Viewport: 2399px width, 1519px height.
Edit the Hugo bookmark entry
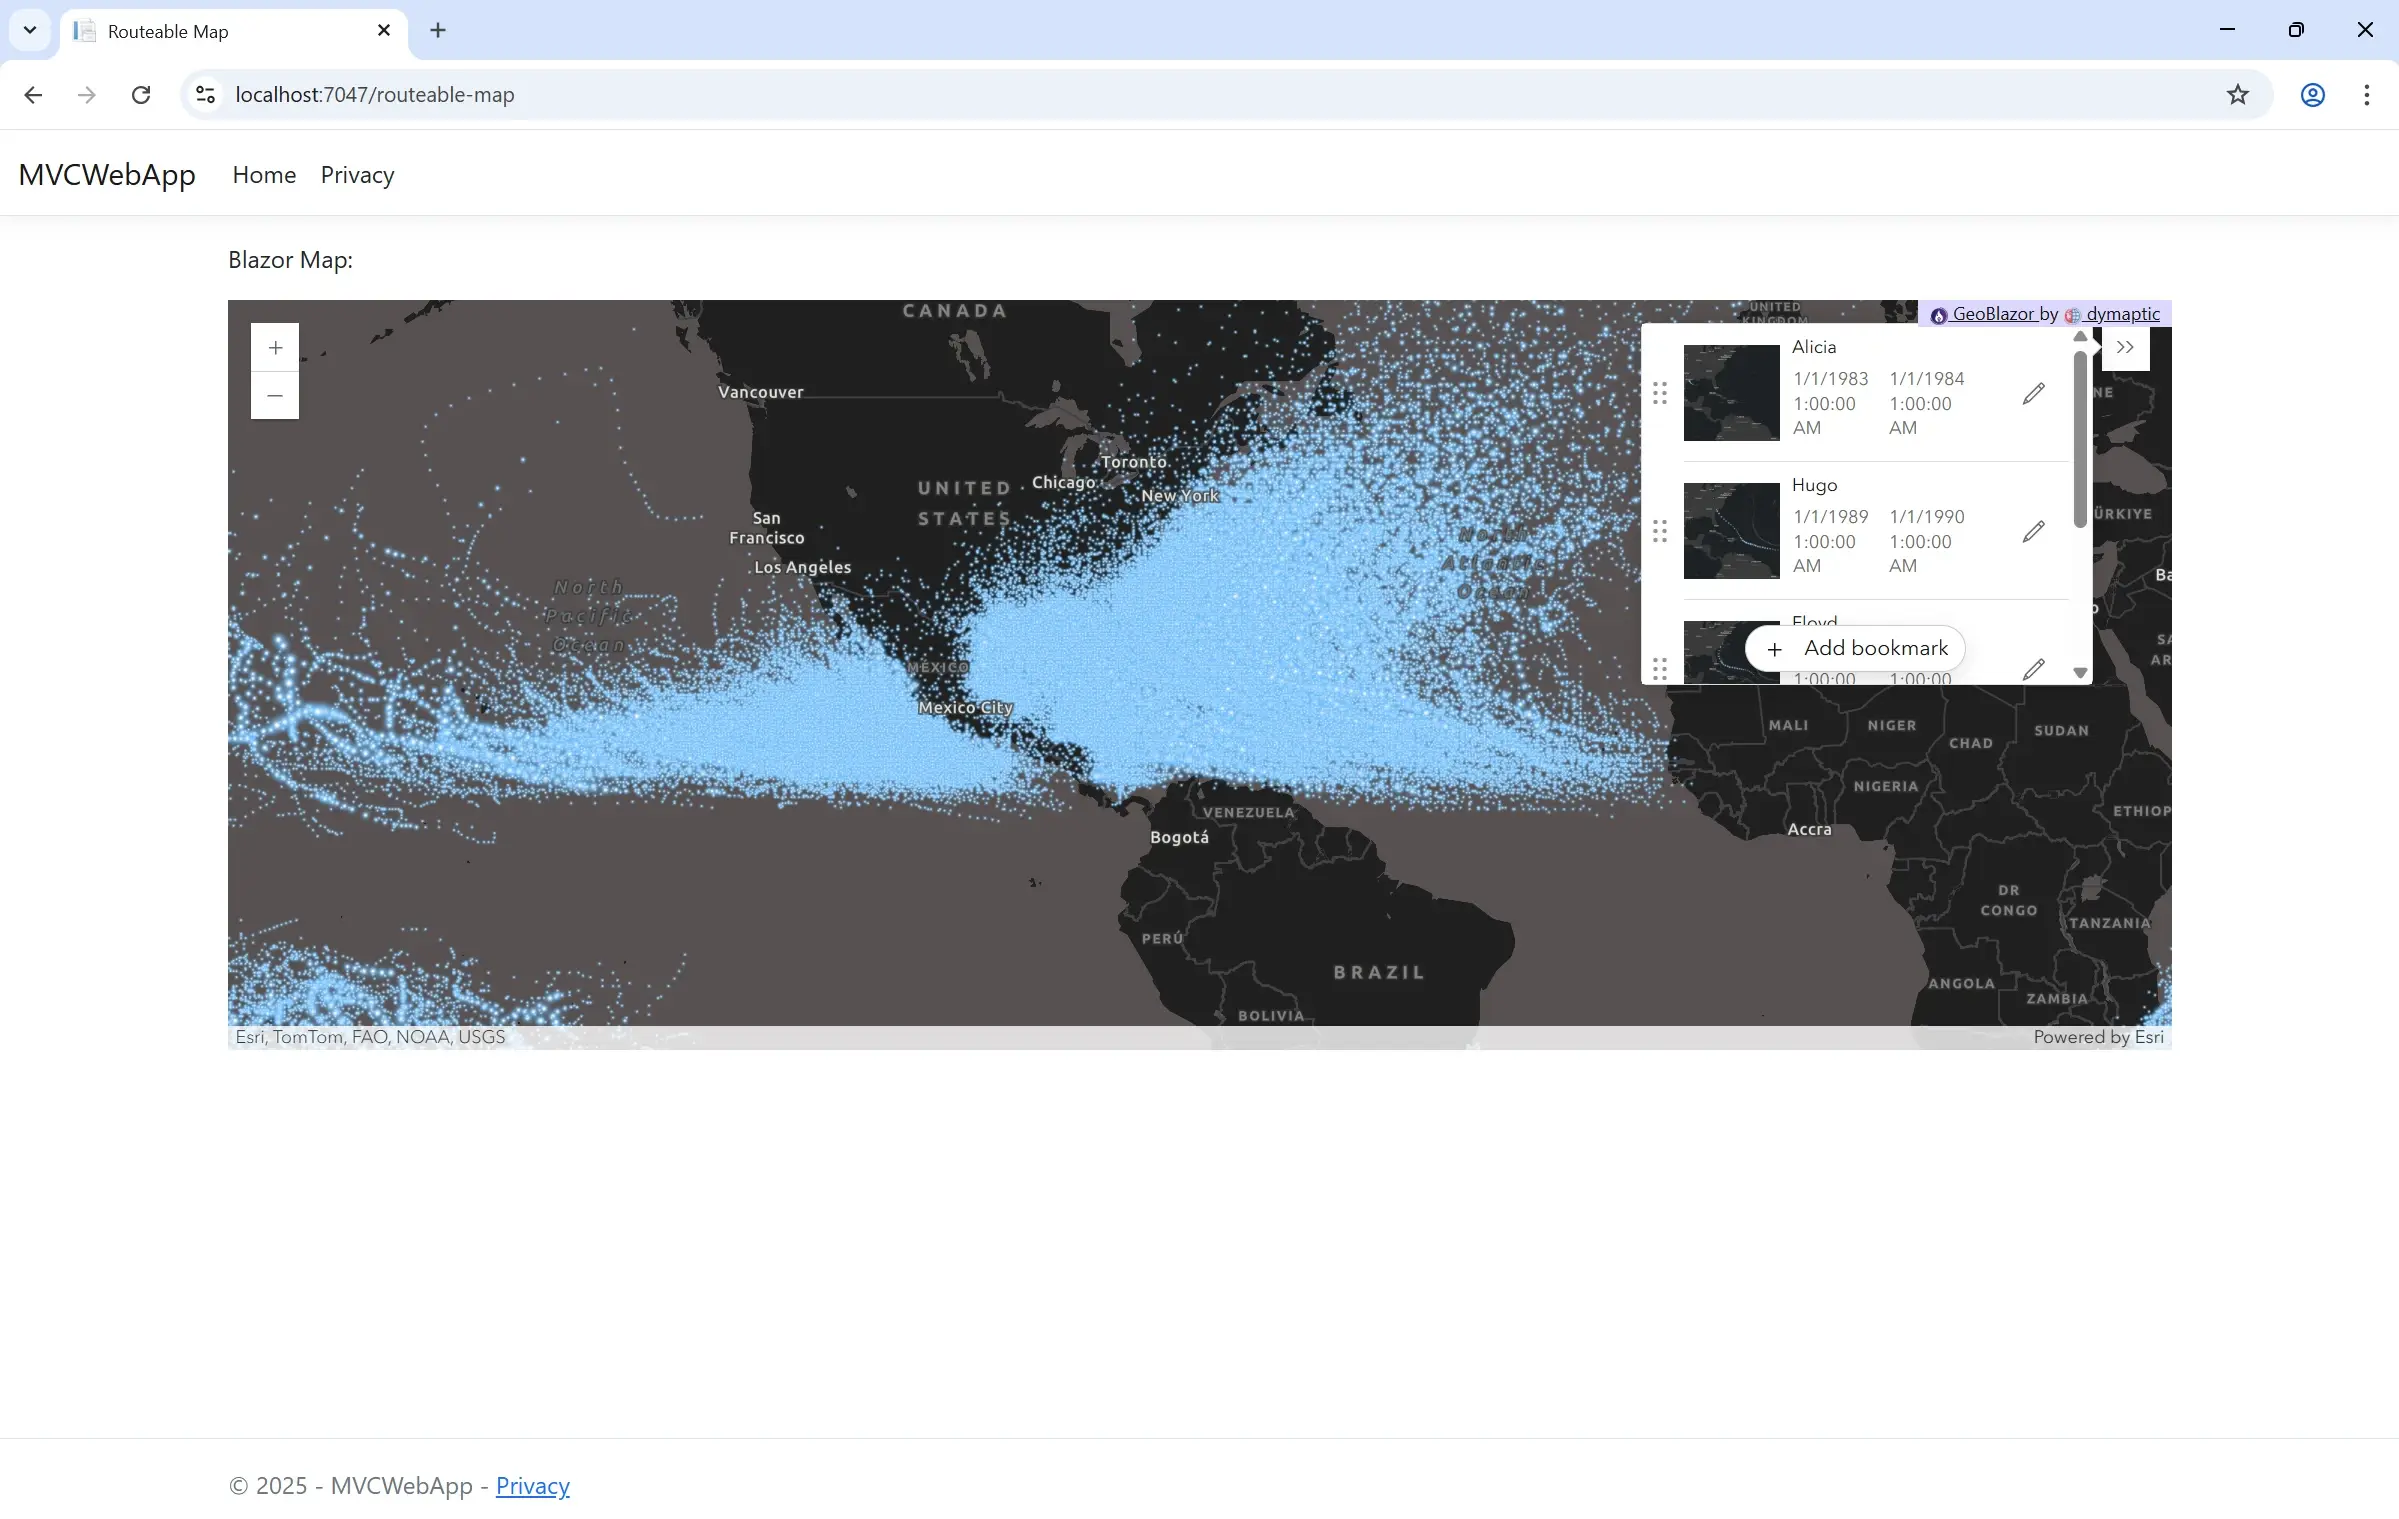[2034, 530]
